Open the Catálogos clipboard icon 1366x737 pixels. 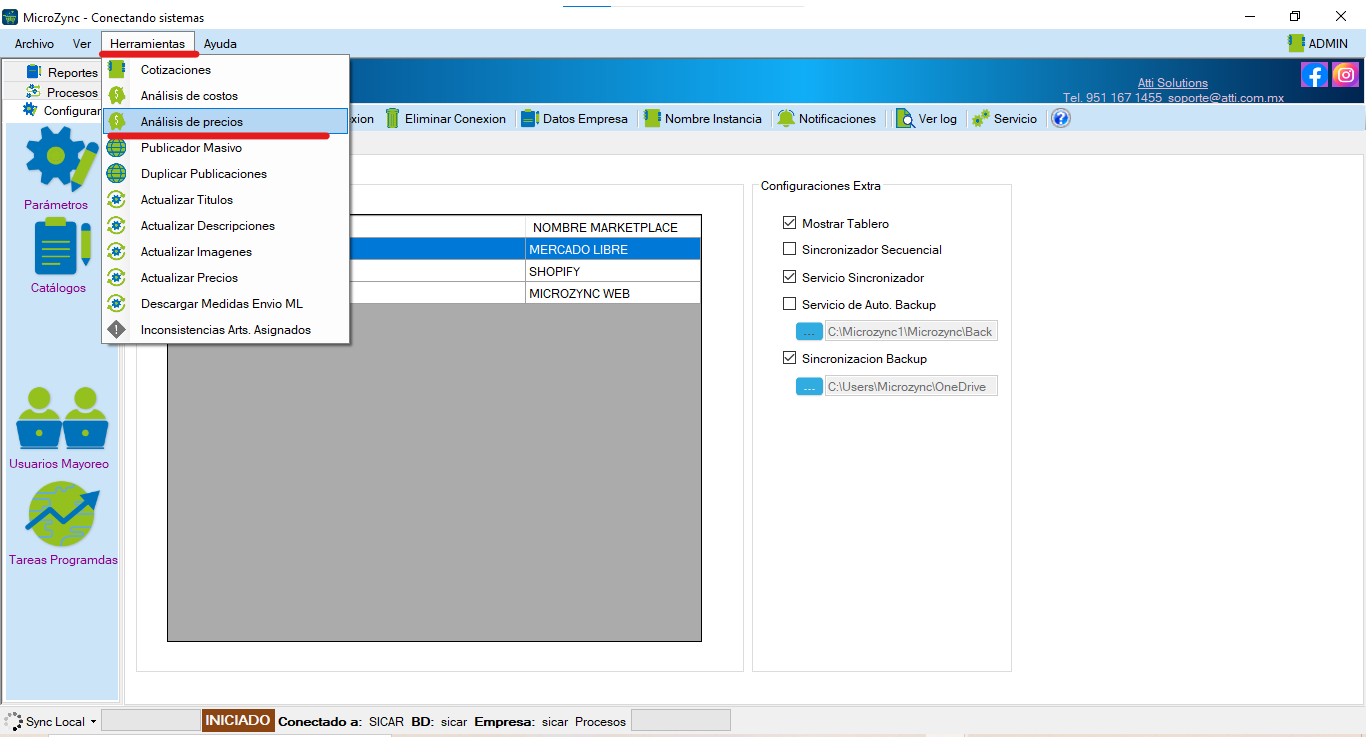(62, 246)
